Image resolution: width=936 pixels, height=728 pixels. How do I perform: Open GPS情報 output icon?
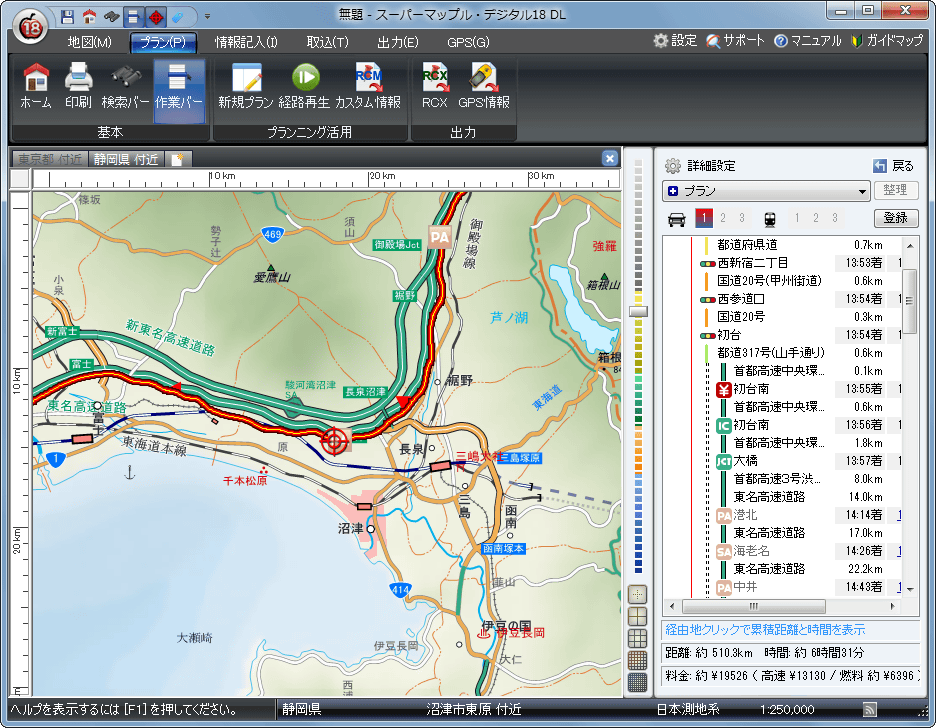pos(484,86)
